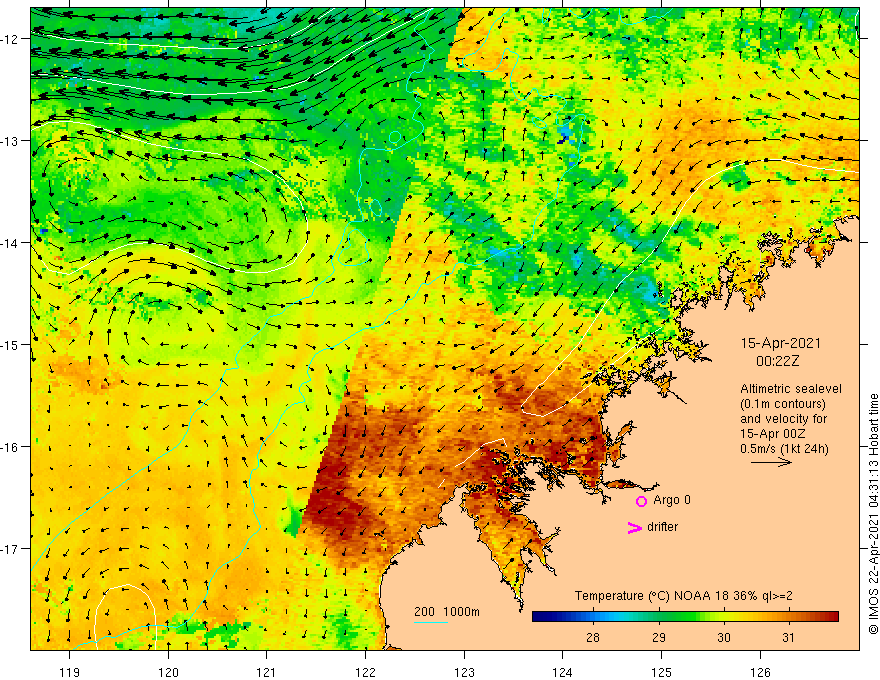Click the 0.5m/s velocity scale arrow
880x680 pixels.
coord(772,462)
